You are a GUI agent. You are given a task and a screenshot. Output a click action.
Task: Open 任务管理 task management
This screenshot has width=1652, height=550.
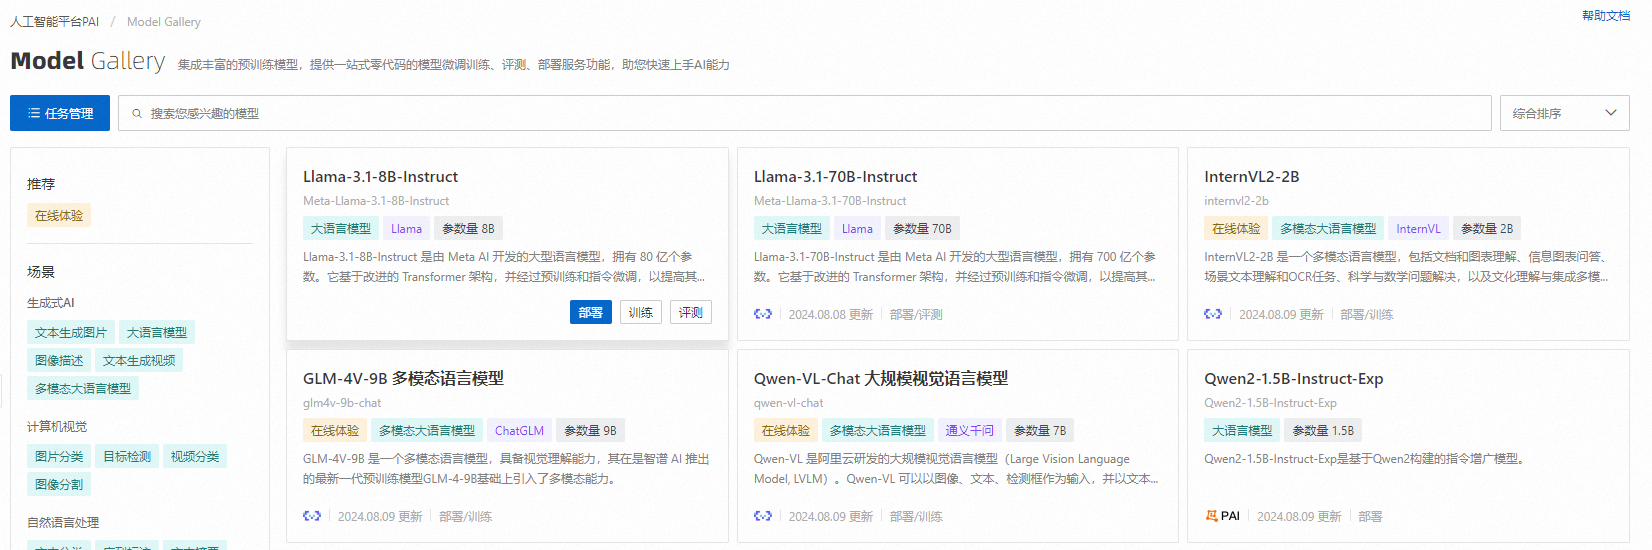(60, 113)
